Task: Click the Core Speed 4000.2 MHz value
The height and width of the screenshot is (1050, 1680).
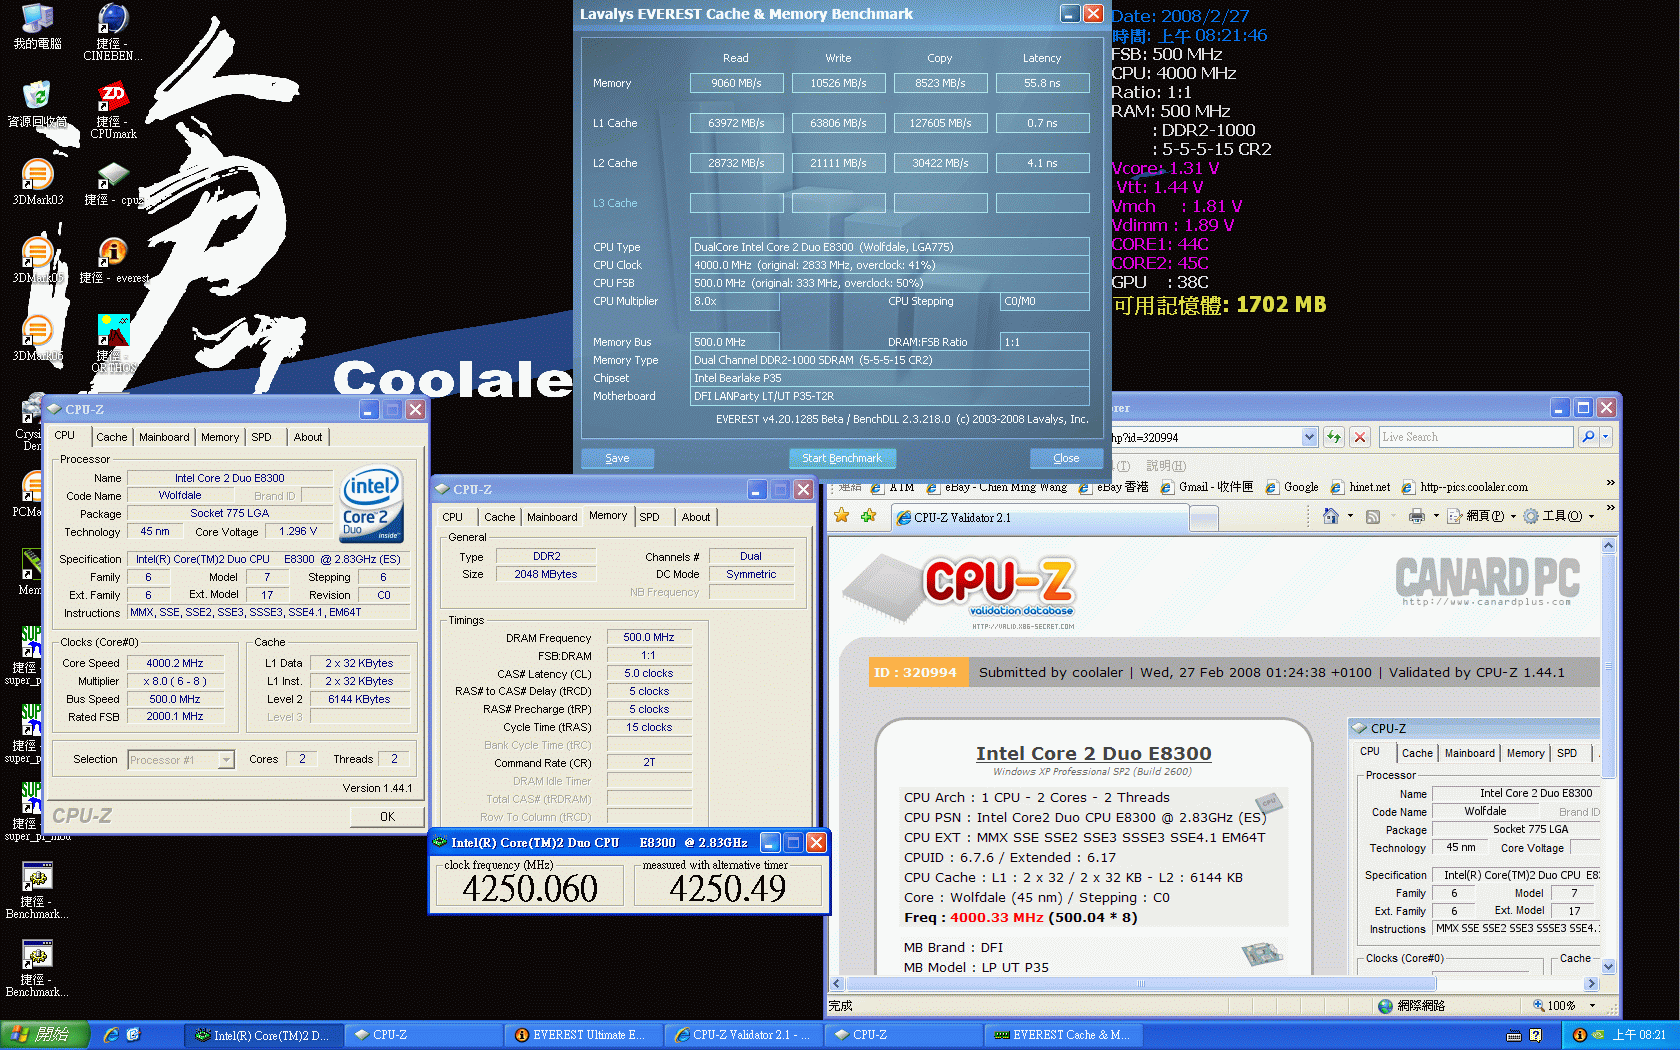Action: click(x=175, y=663)
